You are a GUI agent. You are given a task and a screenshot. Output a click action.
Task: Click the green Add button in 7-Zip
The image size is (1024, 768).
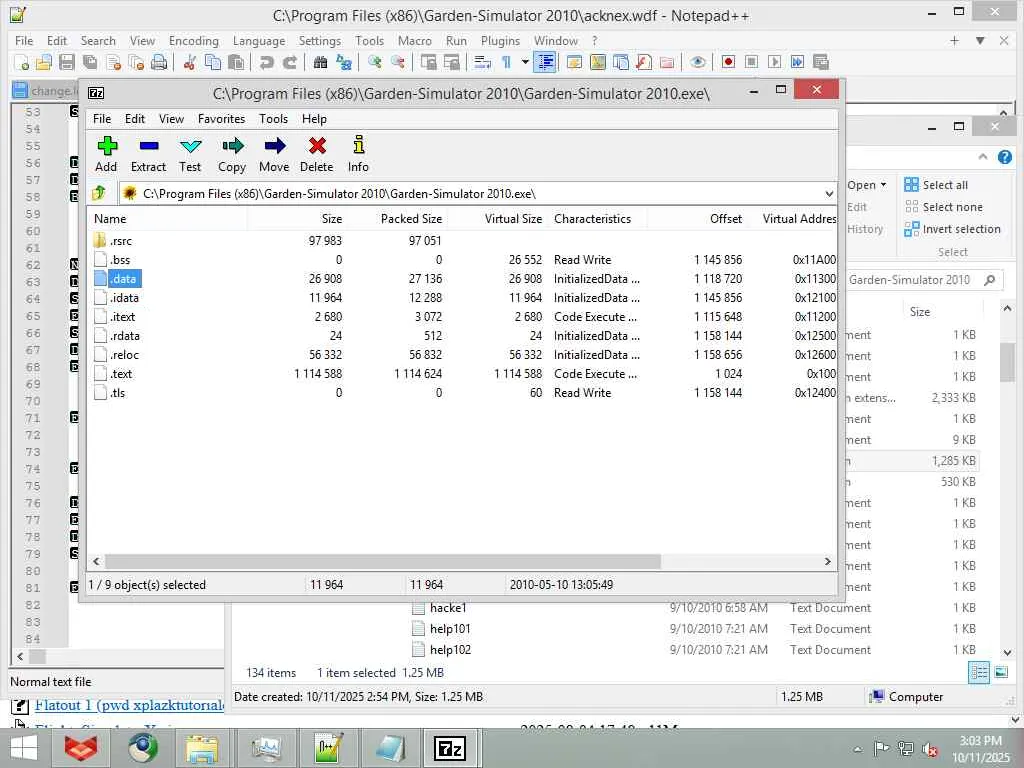[x=106, y=154]
